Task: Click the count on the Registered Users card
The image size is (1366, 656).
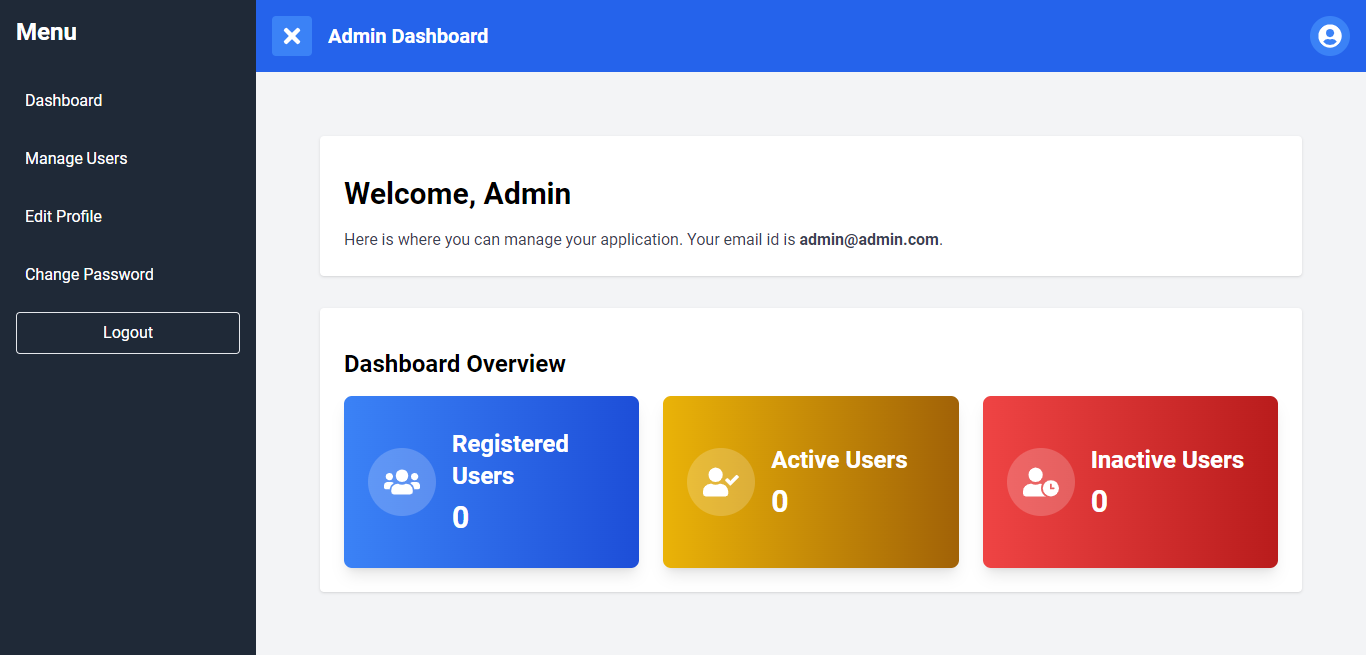Action: pyautogui.click(x=459, y=517)
